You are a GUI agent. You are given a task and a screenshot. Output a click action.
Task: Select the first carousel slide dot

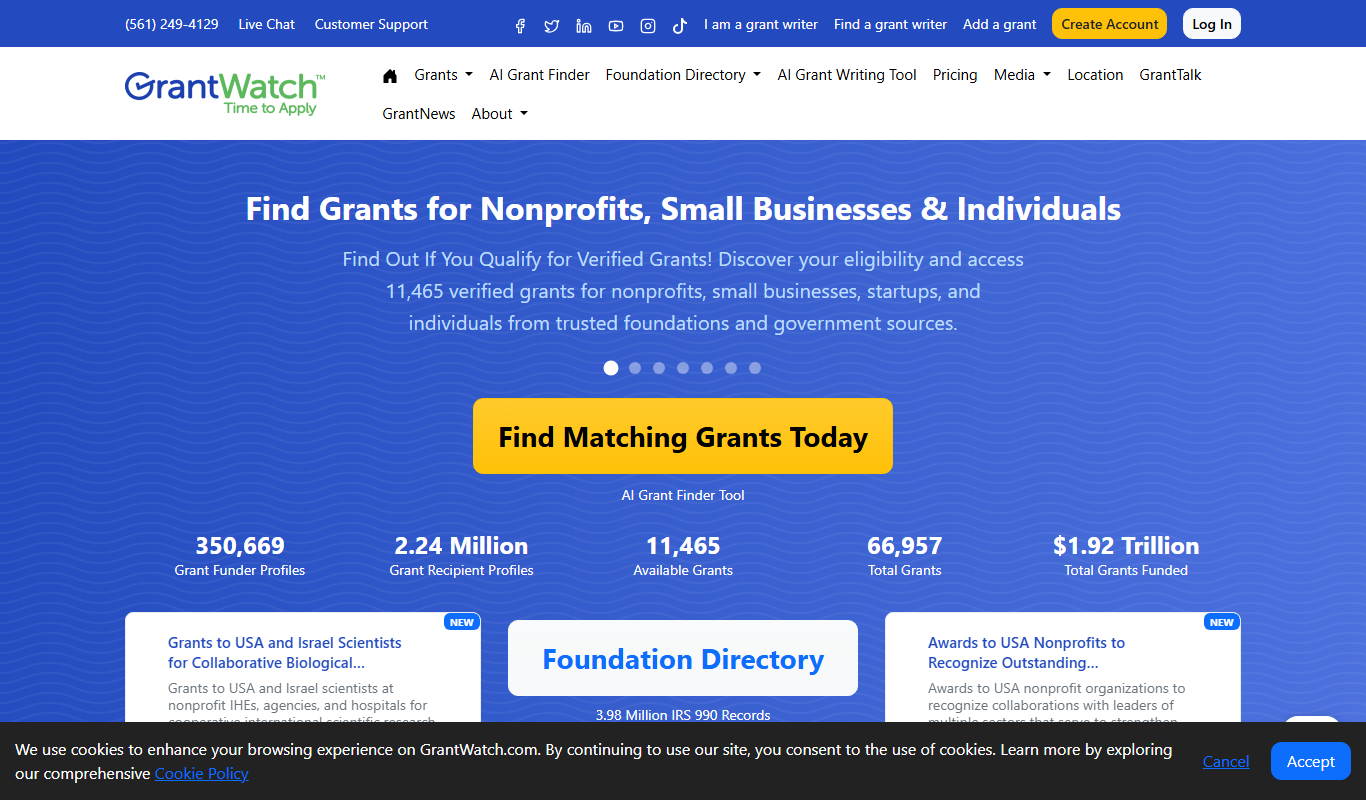tap(611, 368)
